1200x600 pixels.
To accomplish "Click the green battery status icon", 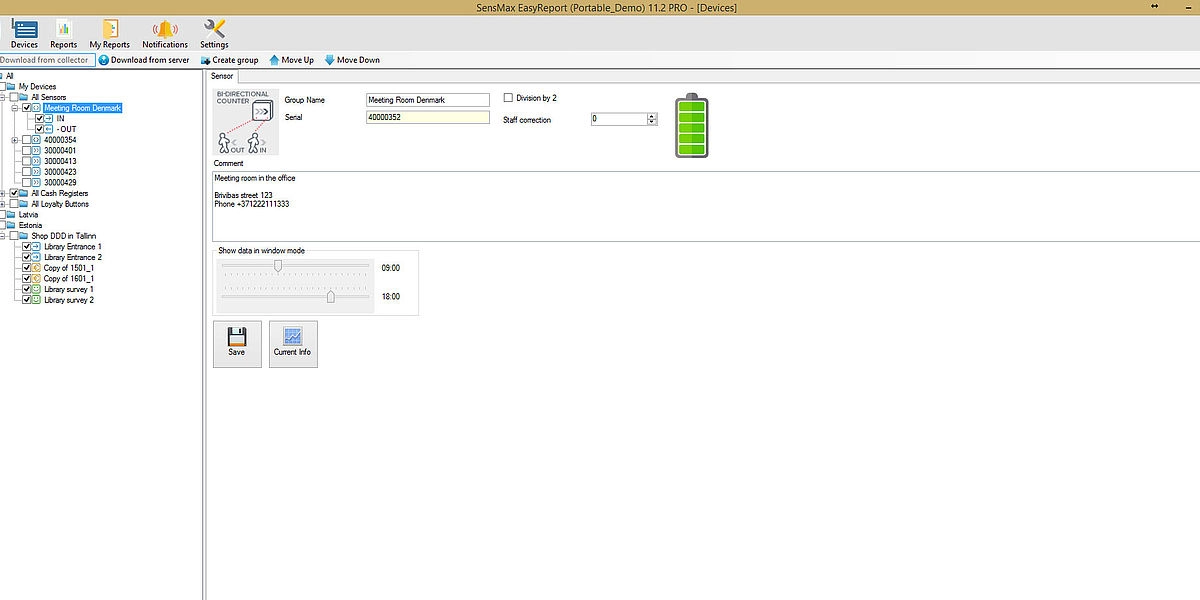I will 691,127.
